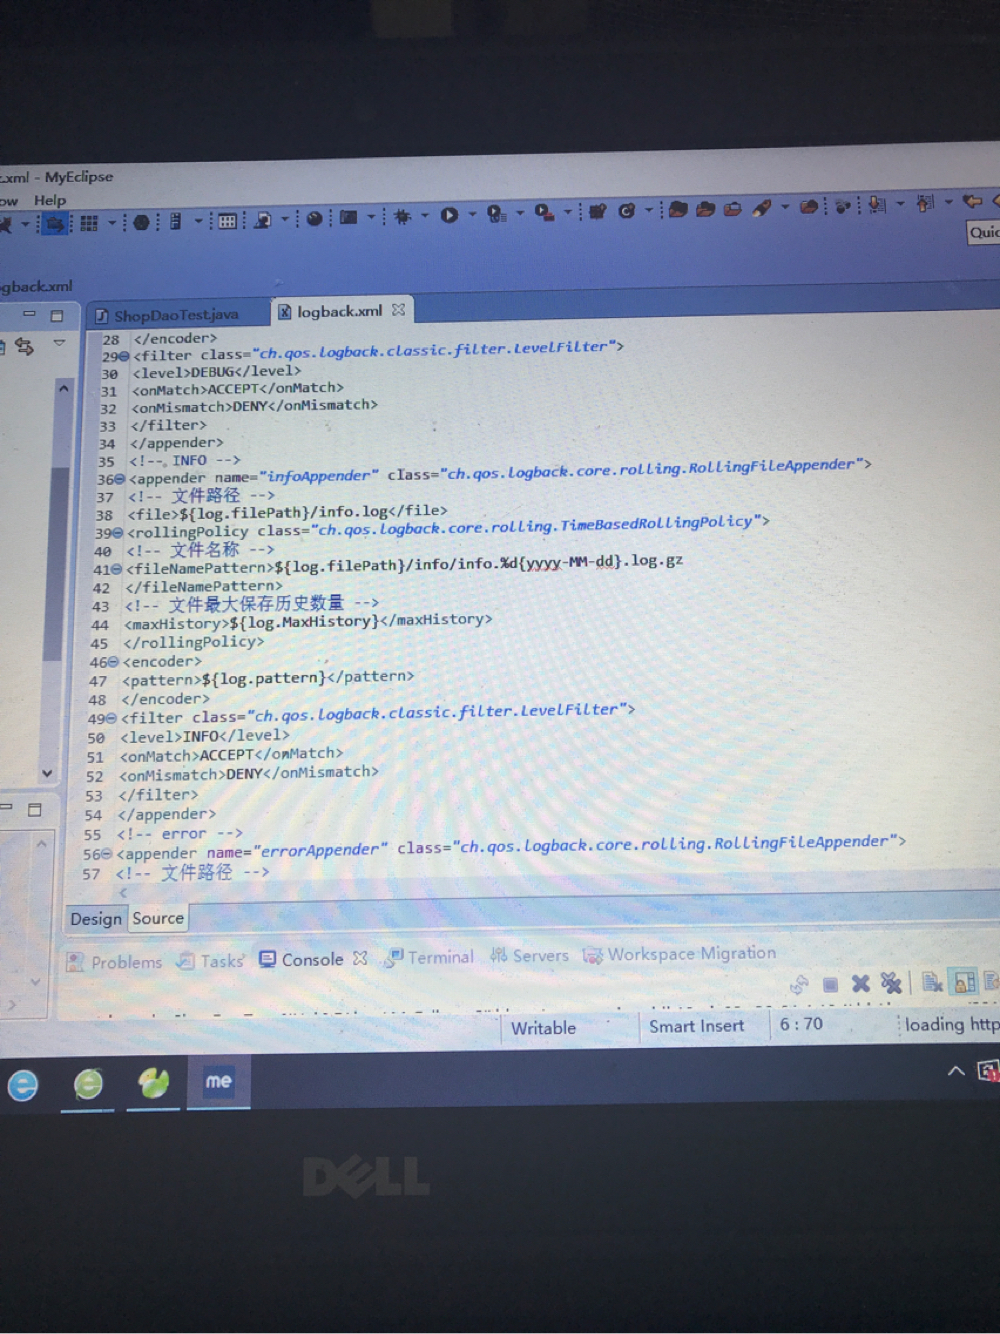
Task: Switch to Design view tab
Action: (x=96, y=919)
